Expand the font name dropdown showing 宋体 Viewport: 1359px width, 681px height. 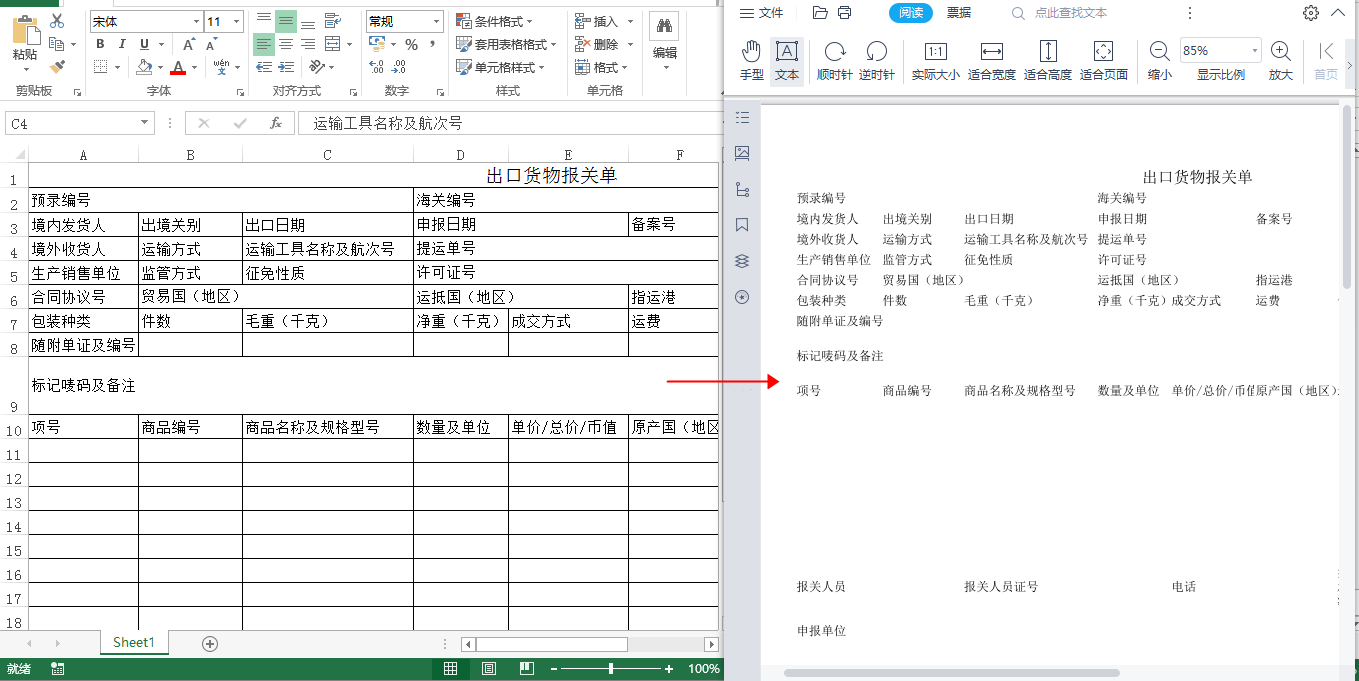[196, 21]
